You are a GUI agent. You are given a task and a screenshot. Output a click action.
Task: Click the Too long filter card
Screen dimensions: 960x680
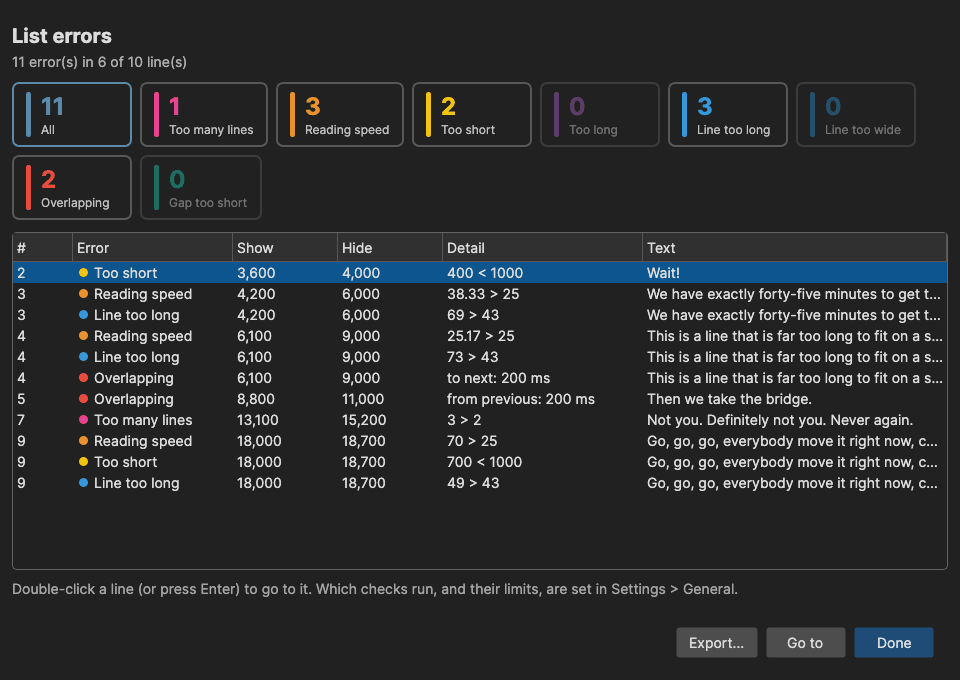599,114
